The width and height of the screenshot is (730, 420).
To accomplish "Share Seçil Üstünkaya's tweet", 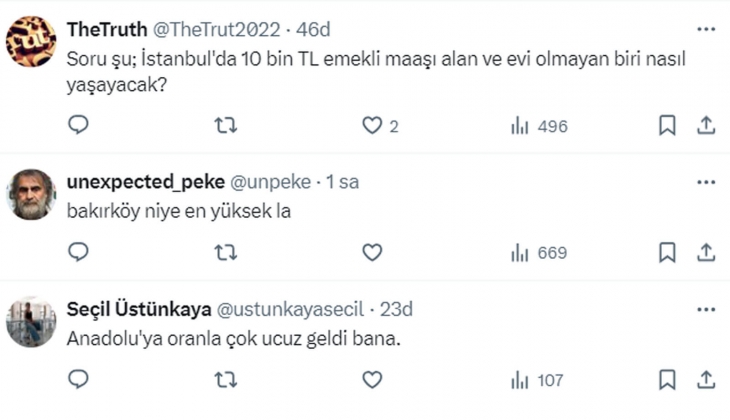I will (x=705, y=380).
